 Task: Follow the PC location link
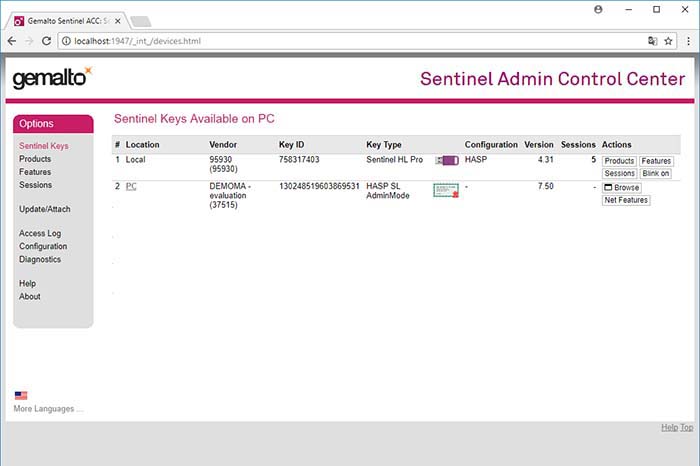[131, 186]
